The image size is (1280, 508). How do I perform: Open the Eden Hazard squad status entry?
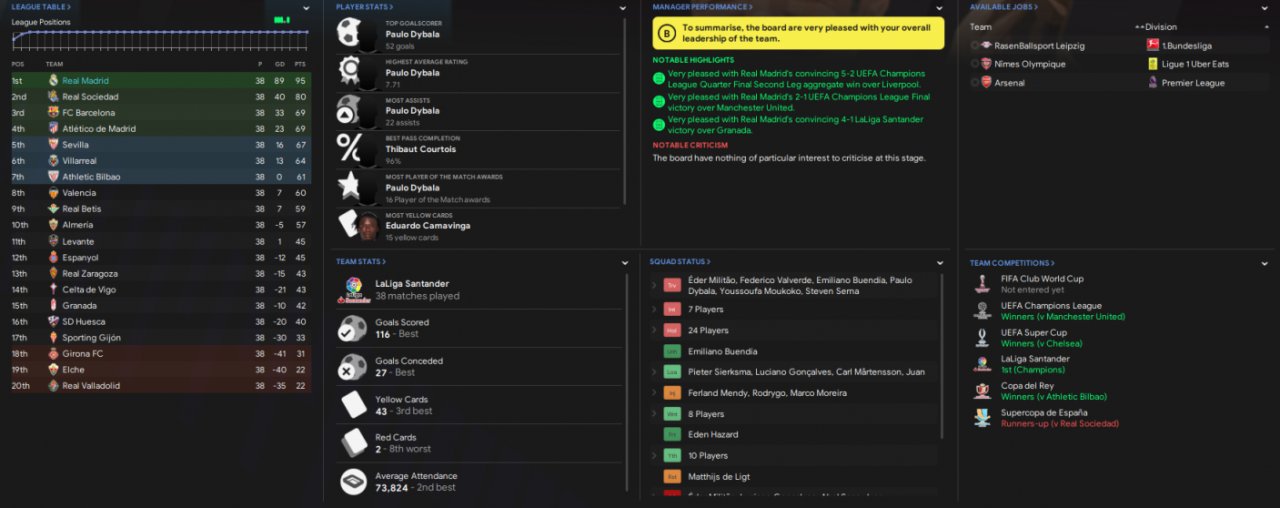coord(713,434)
